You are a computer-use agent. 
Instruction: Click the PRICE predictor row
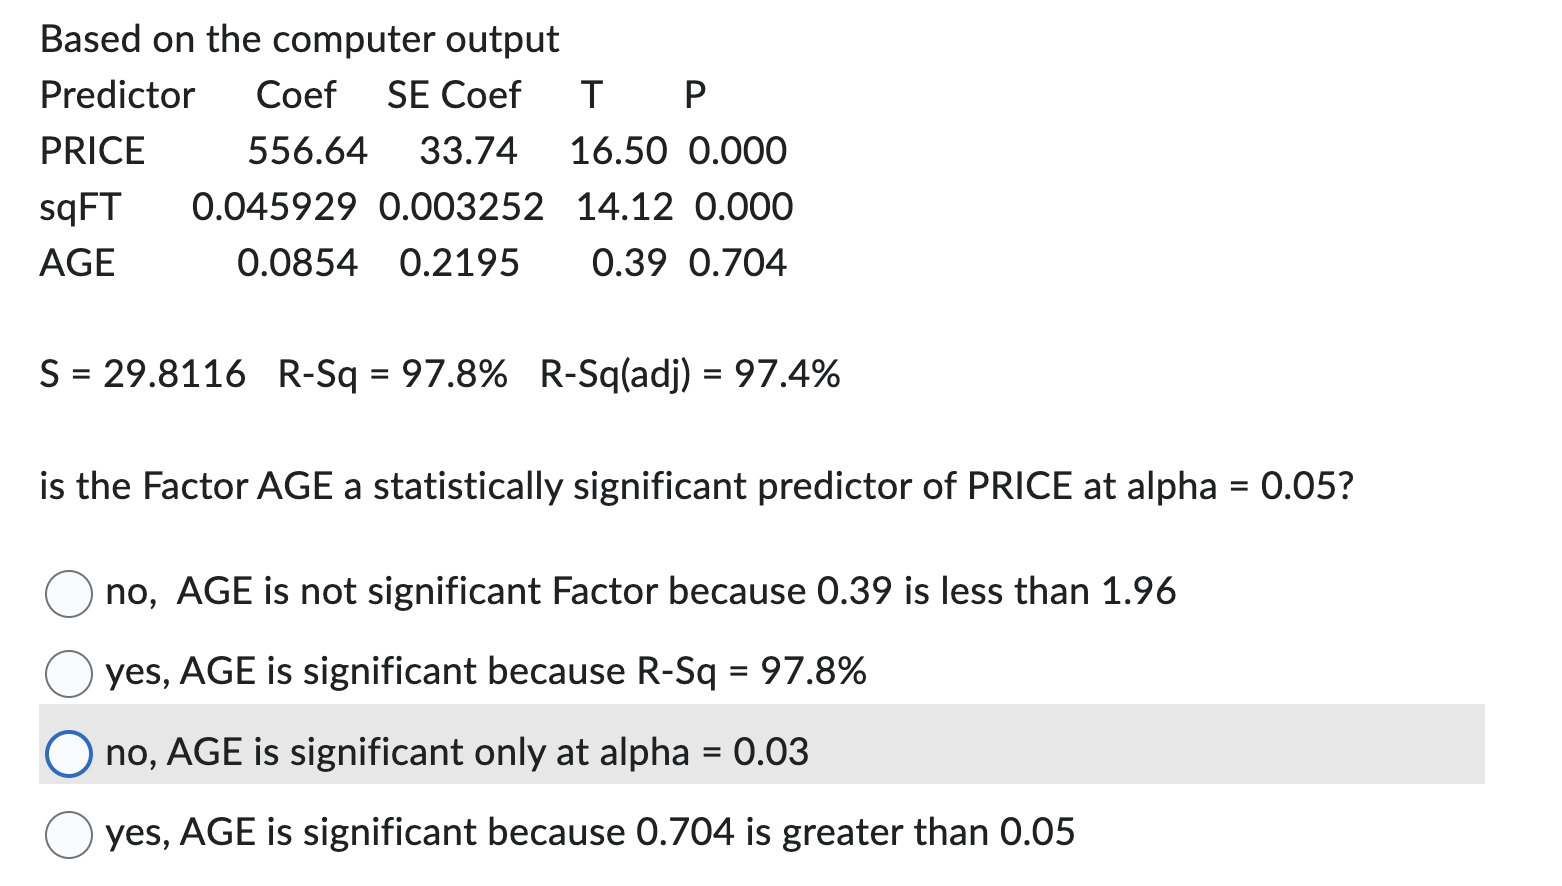pos(400,151)
